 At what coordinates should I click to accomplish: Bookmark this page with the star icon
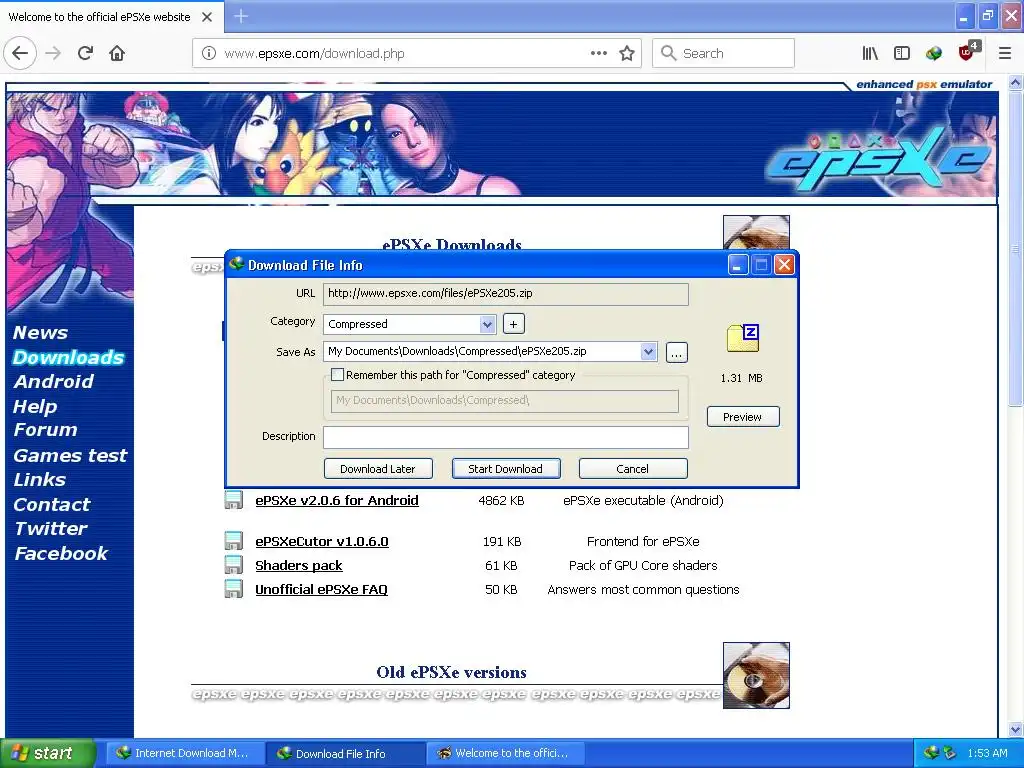click(627, 54)
